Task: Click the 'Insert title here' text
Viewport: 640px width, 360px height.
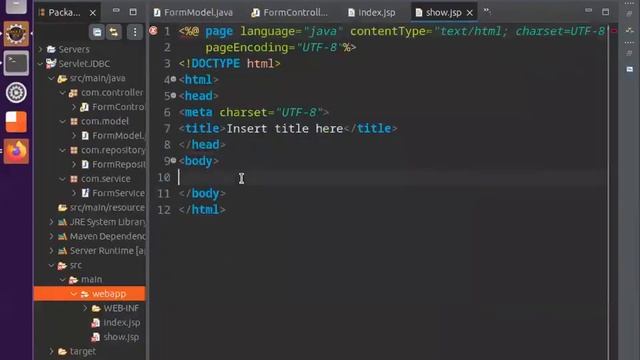Action: coord(285,129)
